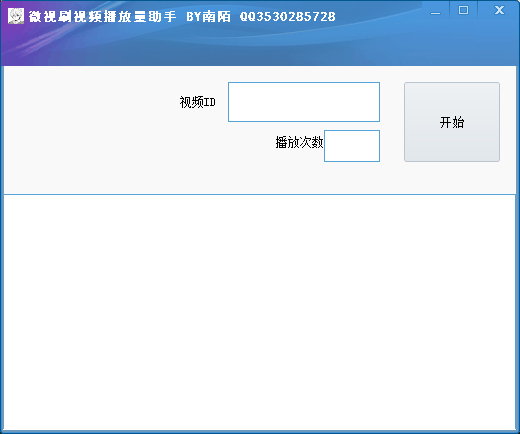Viewport: 520px width, 434px height.
Task: Focus the 视频ID text box
Action: pyautogui.click(x=304, y=102)
